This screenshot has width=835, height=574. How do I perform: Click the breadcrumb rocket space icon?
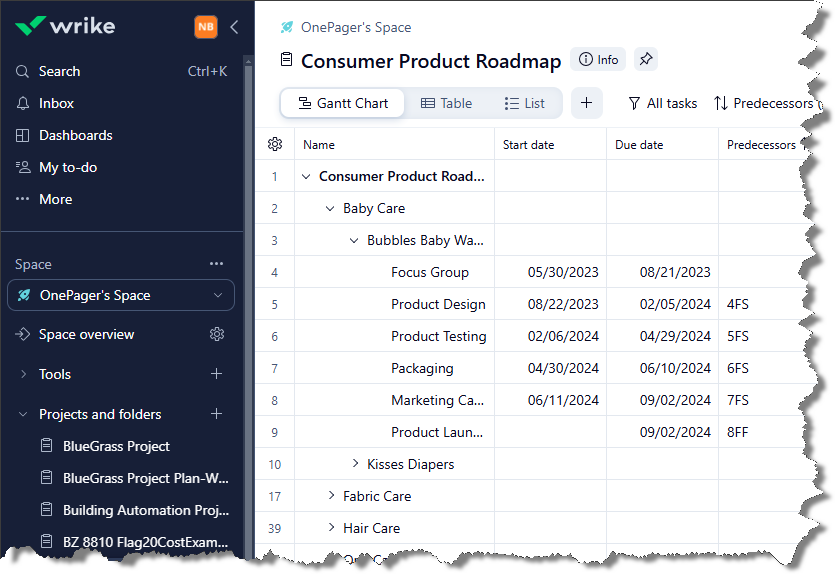(286, 27)
